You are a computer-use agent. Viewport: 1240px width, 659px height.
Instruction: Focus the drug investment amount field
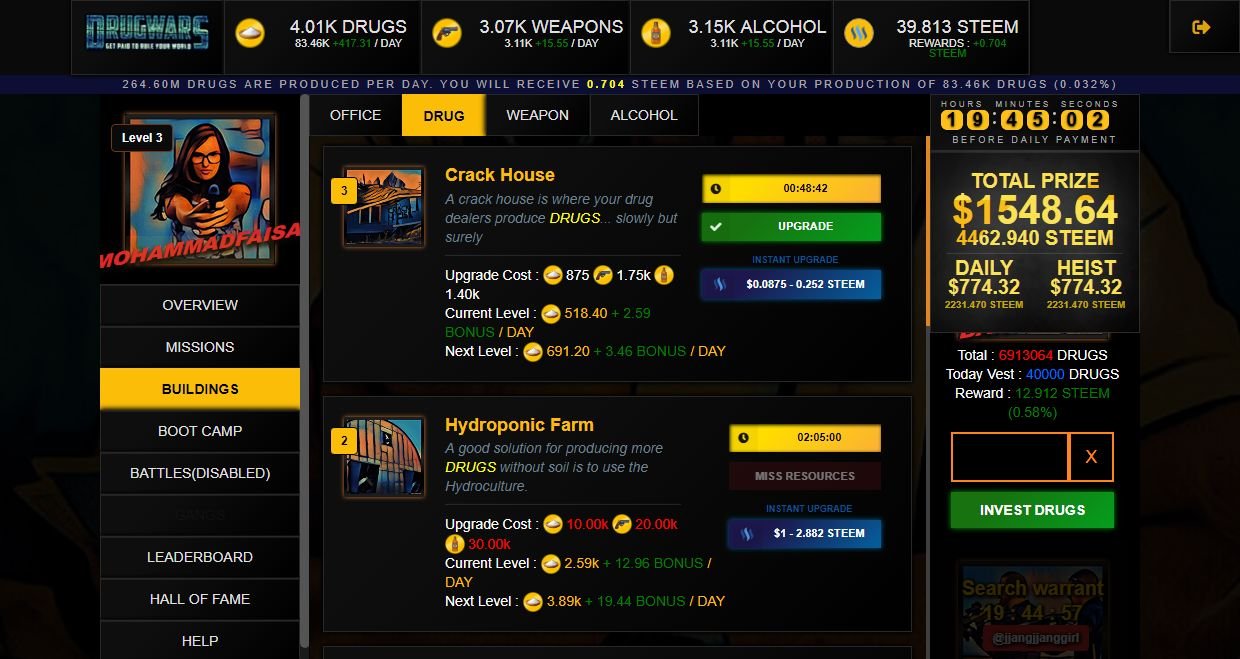tap(1010, 457)
